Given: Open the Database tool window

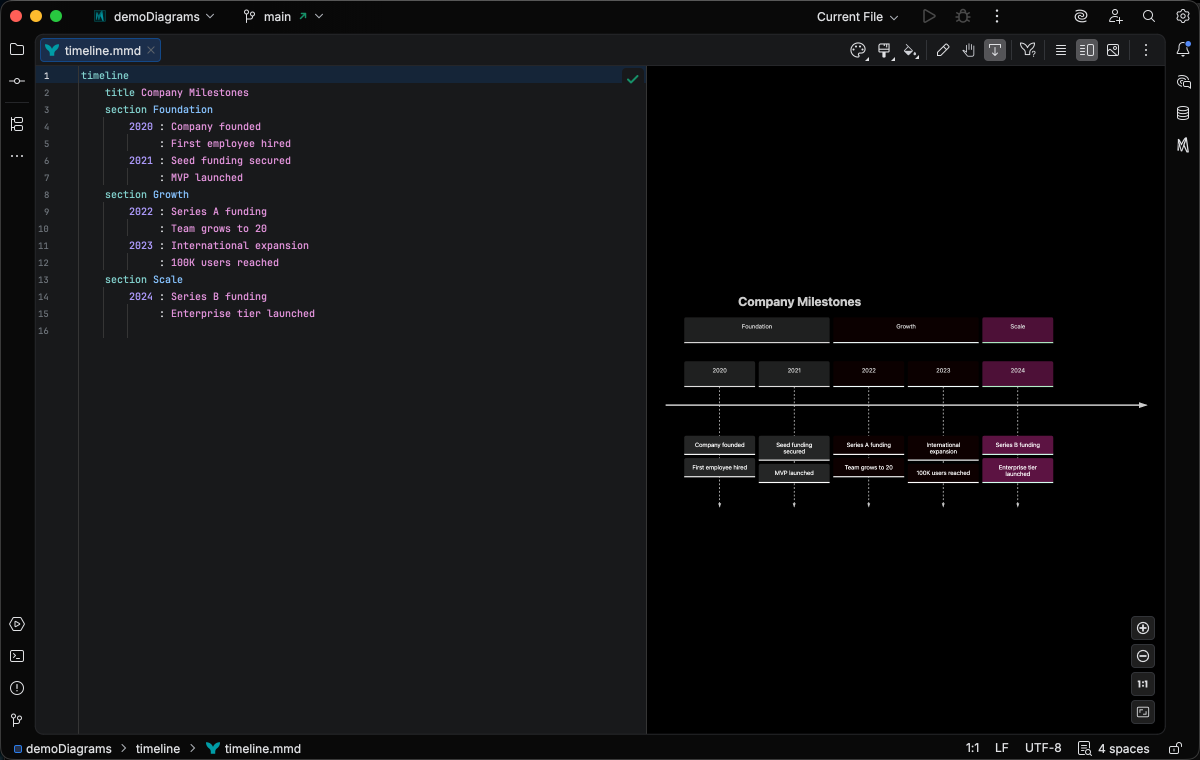Looking at the screenshot, I should pyautogui.click(x=1183, y=113).
